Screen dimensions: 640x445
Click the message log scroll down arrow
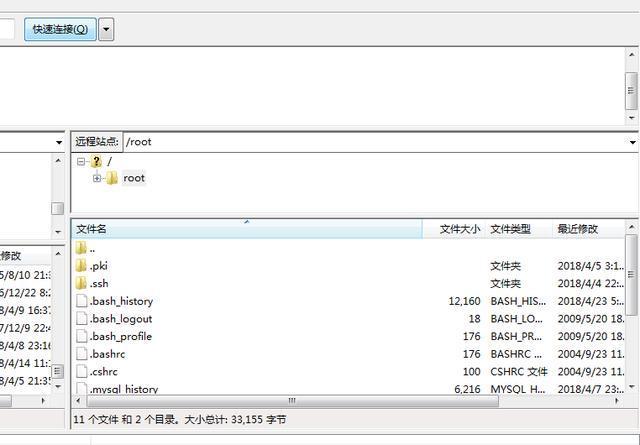coord(631,118)
